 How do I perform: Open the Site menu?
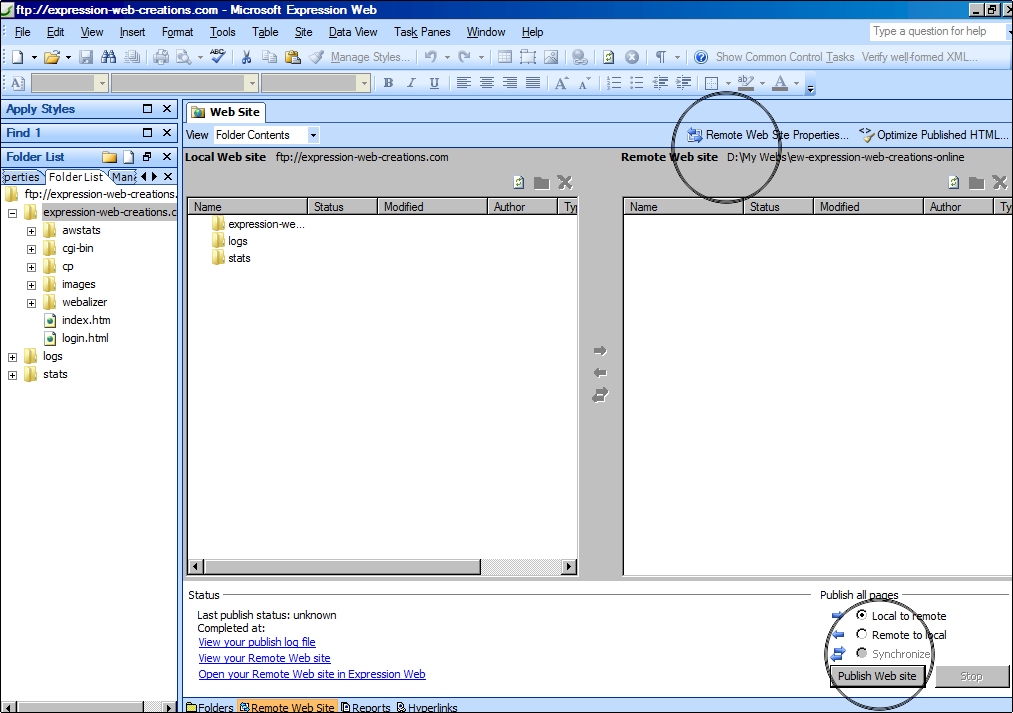tap(303, 32)
